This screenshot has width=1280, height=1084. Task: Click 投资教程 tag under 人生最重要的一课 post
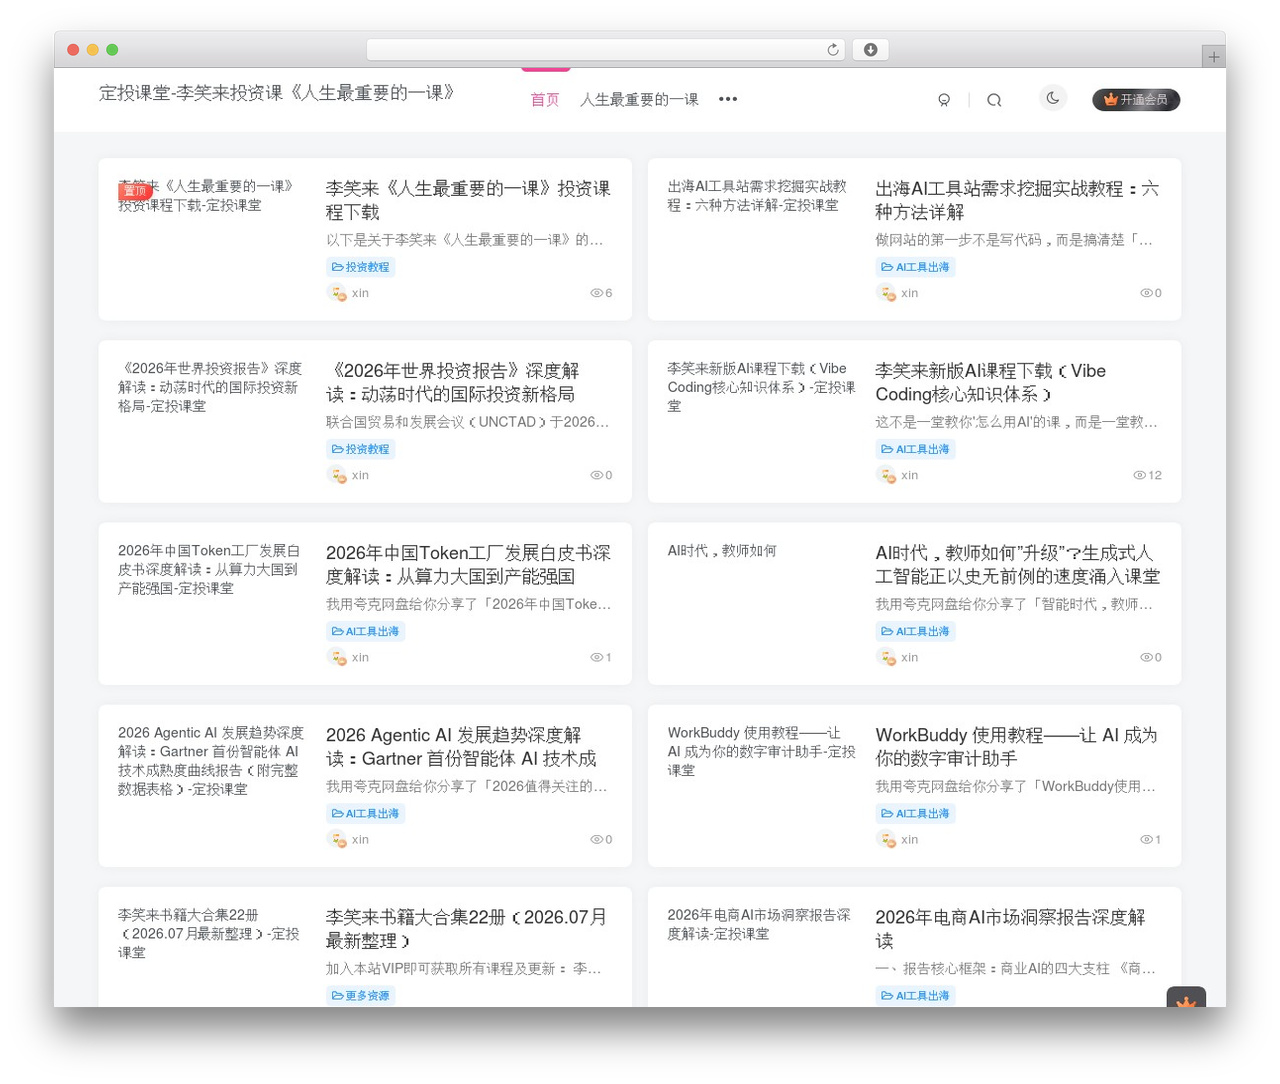point(360,267)
